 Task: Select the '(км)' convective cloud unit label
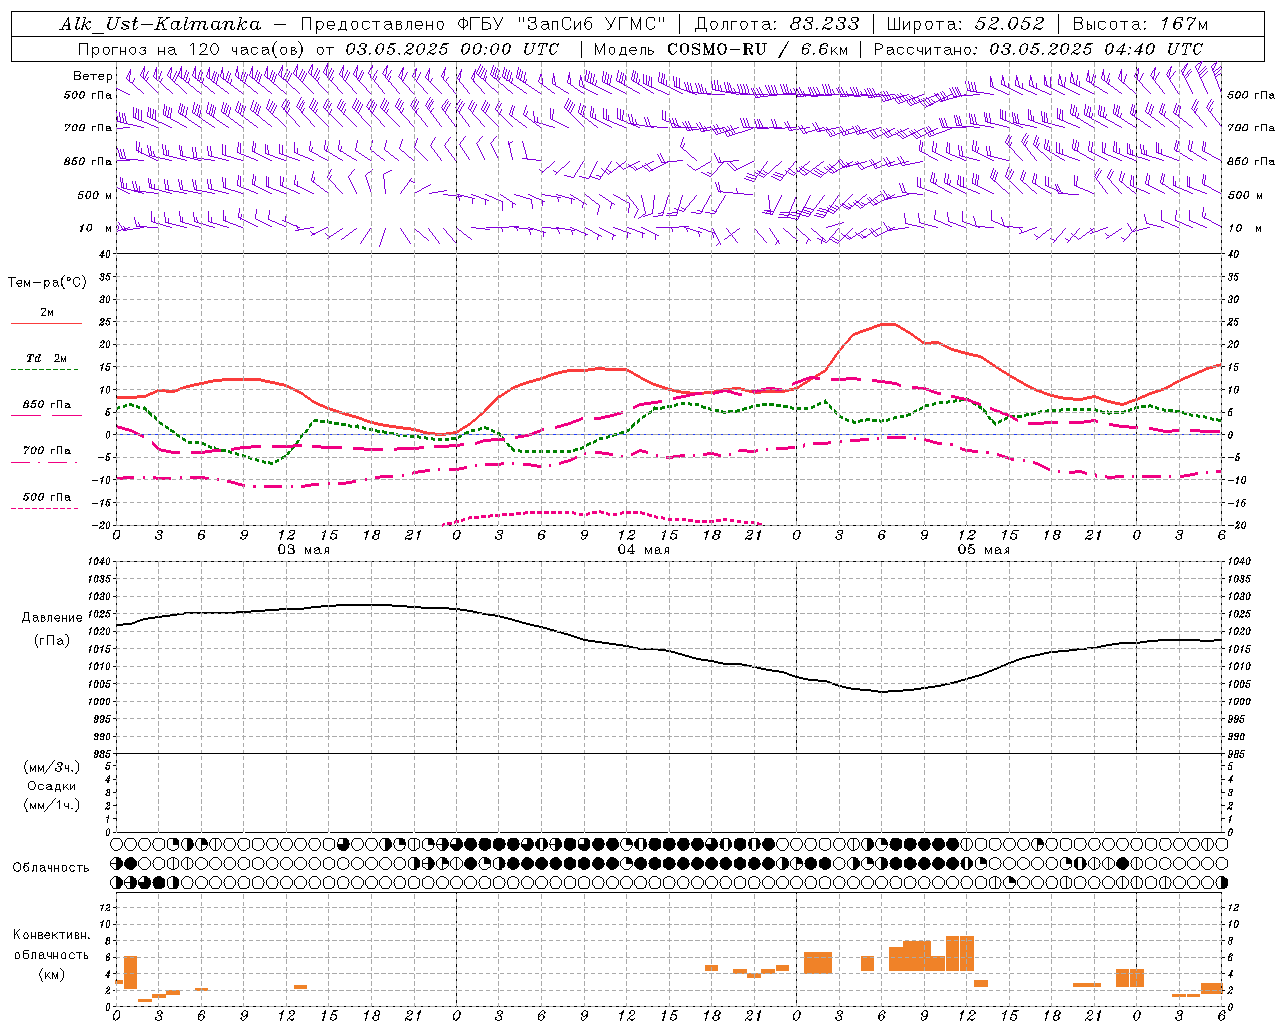click(52, 973)
